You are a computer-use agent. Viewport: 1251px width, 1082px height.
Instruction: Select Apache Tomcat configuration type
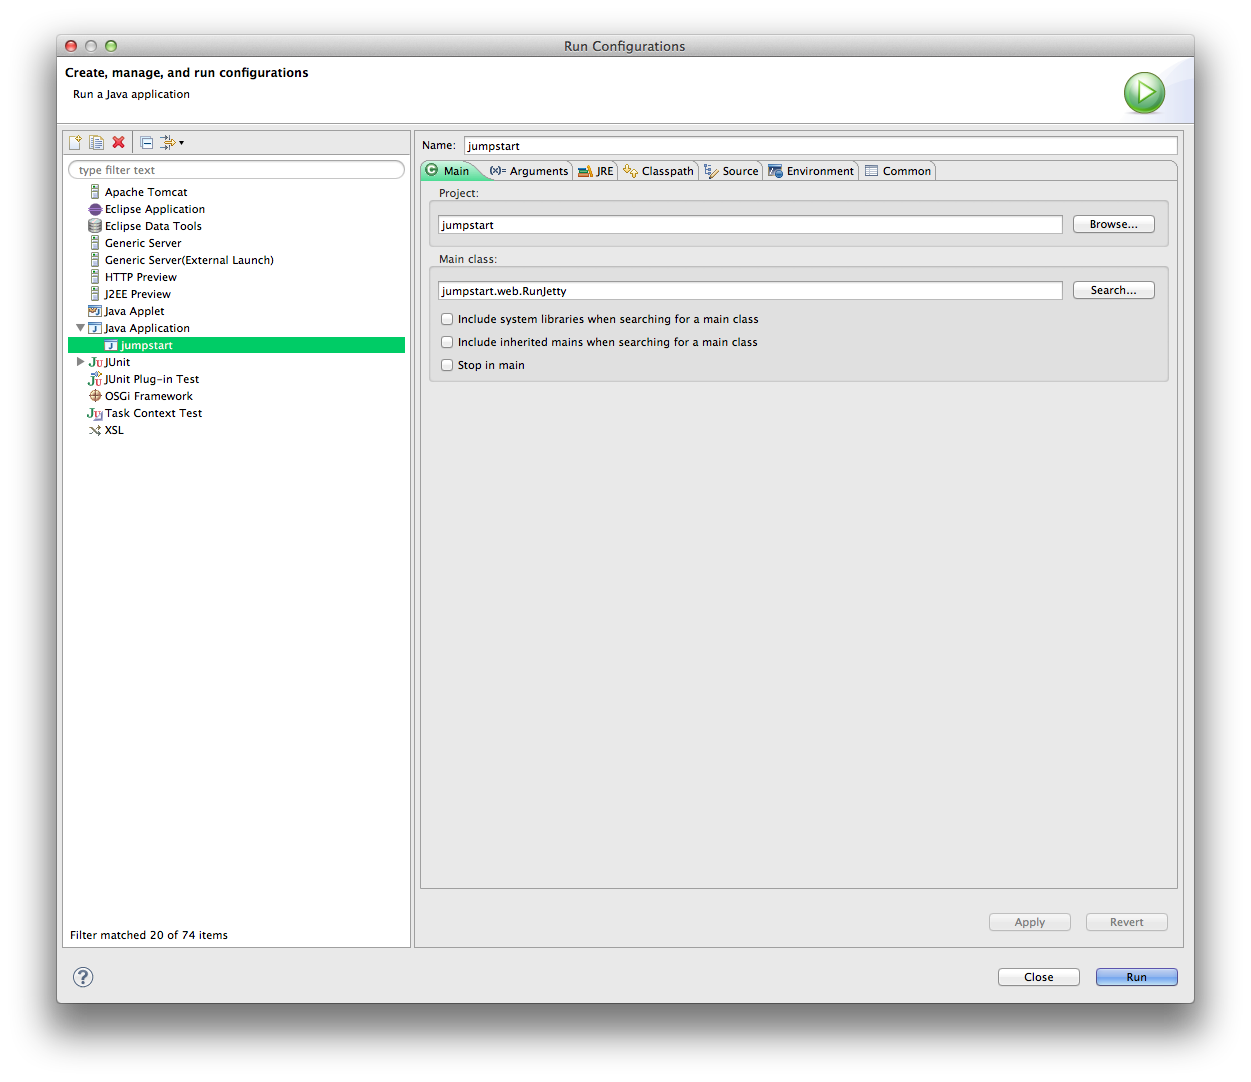(x=146, y=192)
